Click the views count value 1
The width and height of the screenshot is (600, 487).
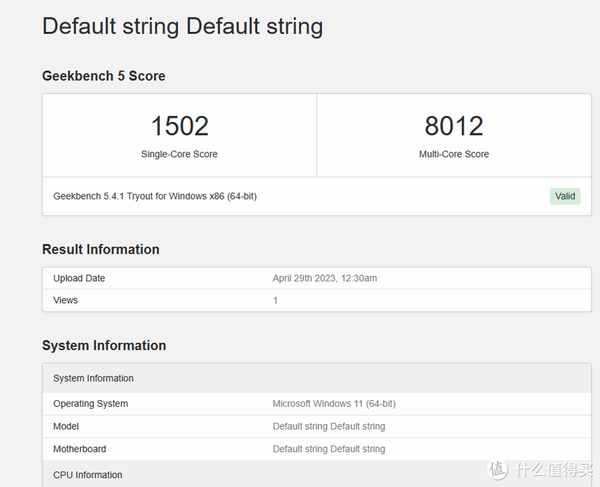(x=275, y=300)
